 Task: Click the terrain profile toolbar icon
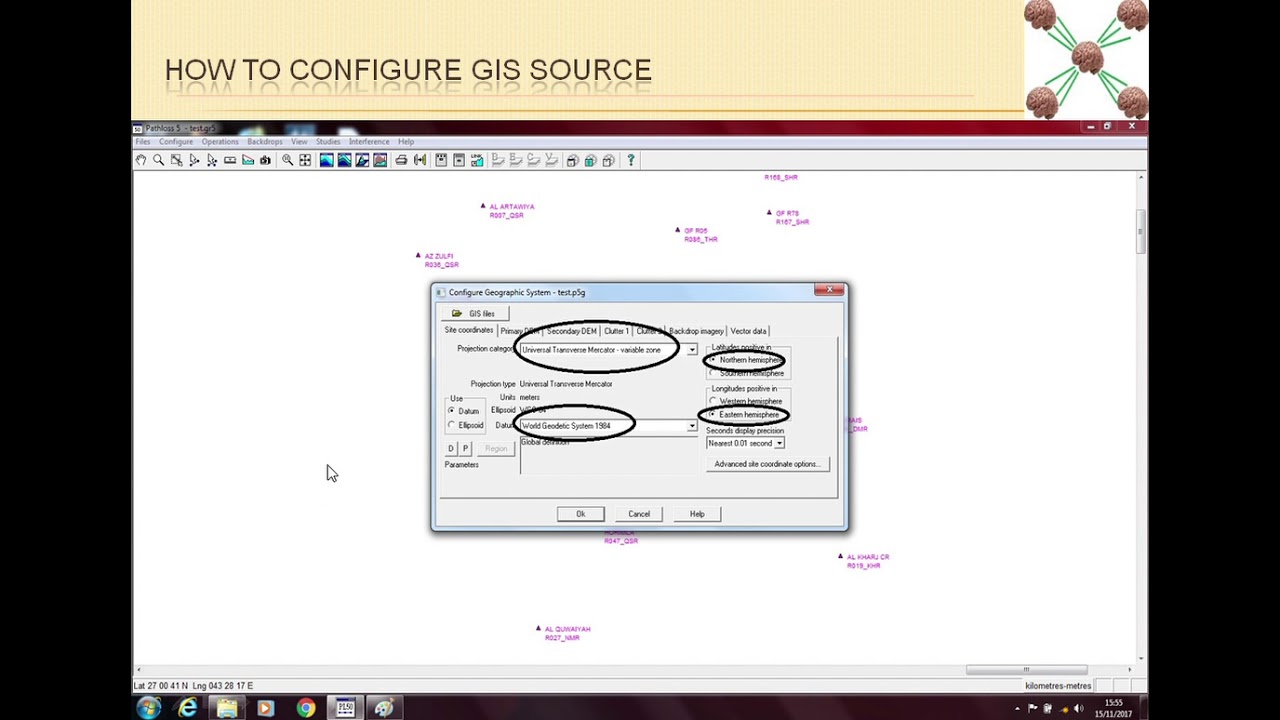tap(248, 160)
